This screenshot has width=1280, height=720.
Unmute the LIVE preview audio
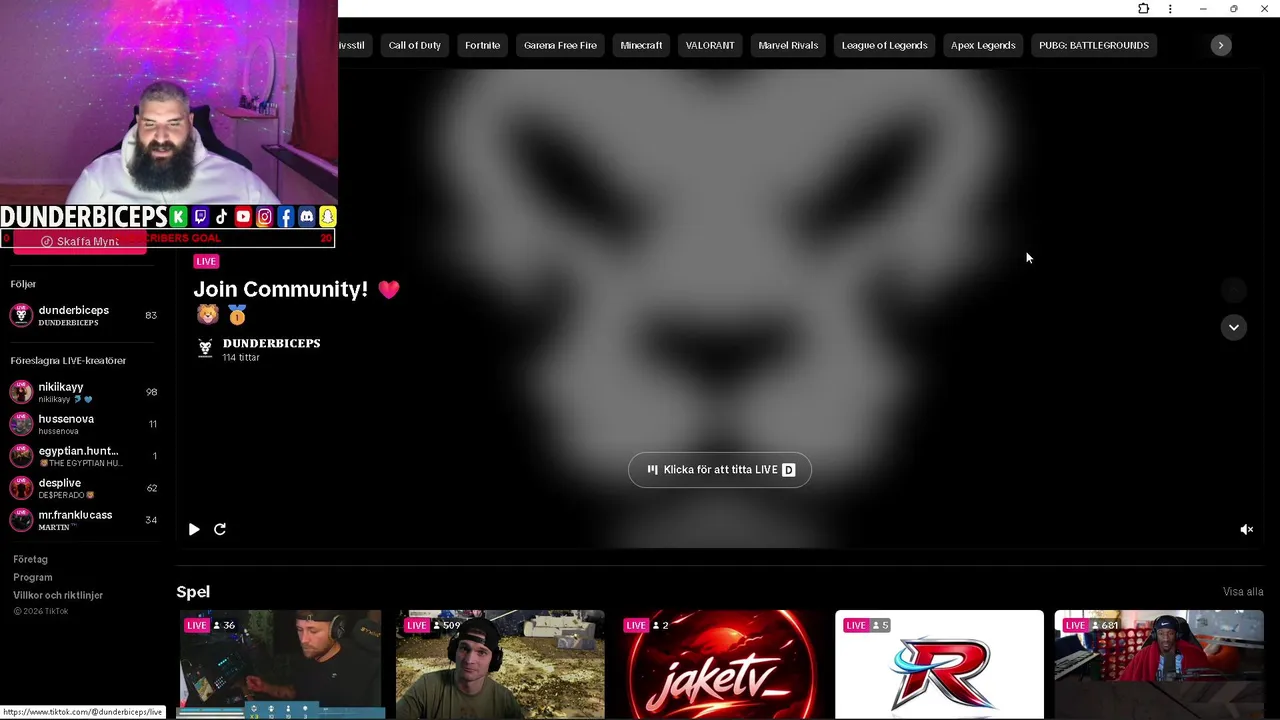point(1246,529)
